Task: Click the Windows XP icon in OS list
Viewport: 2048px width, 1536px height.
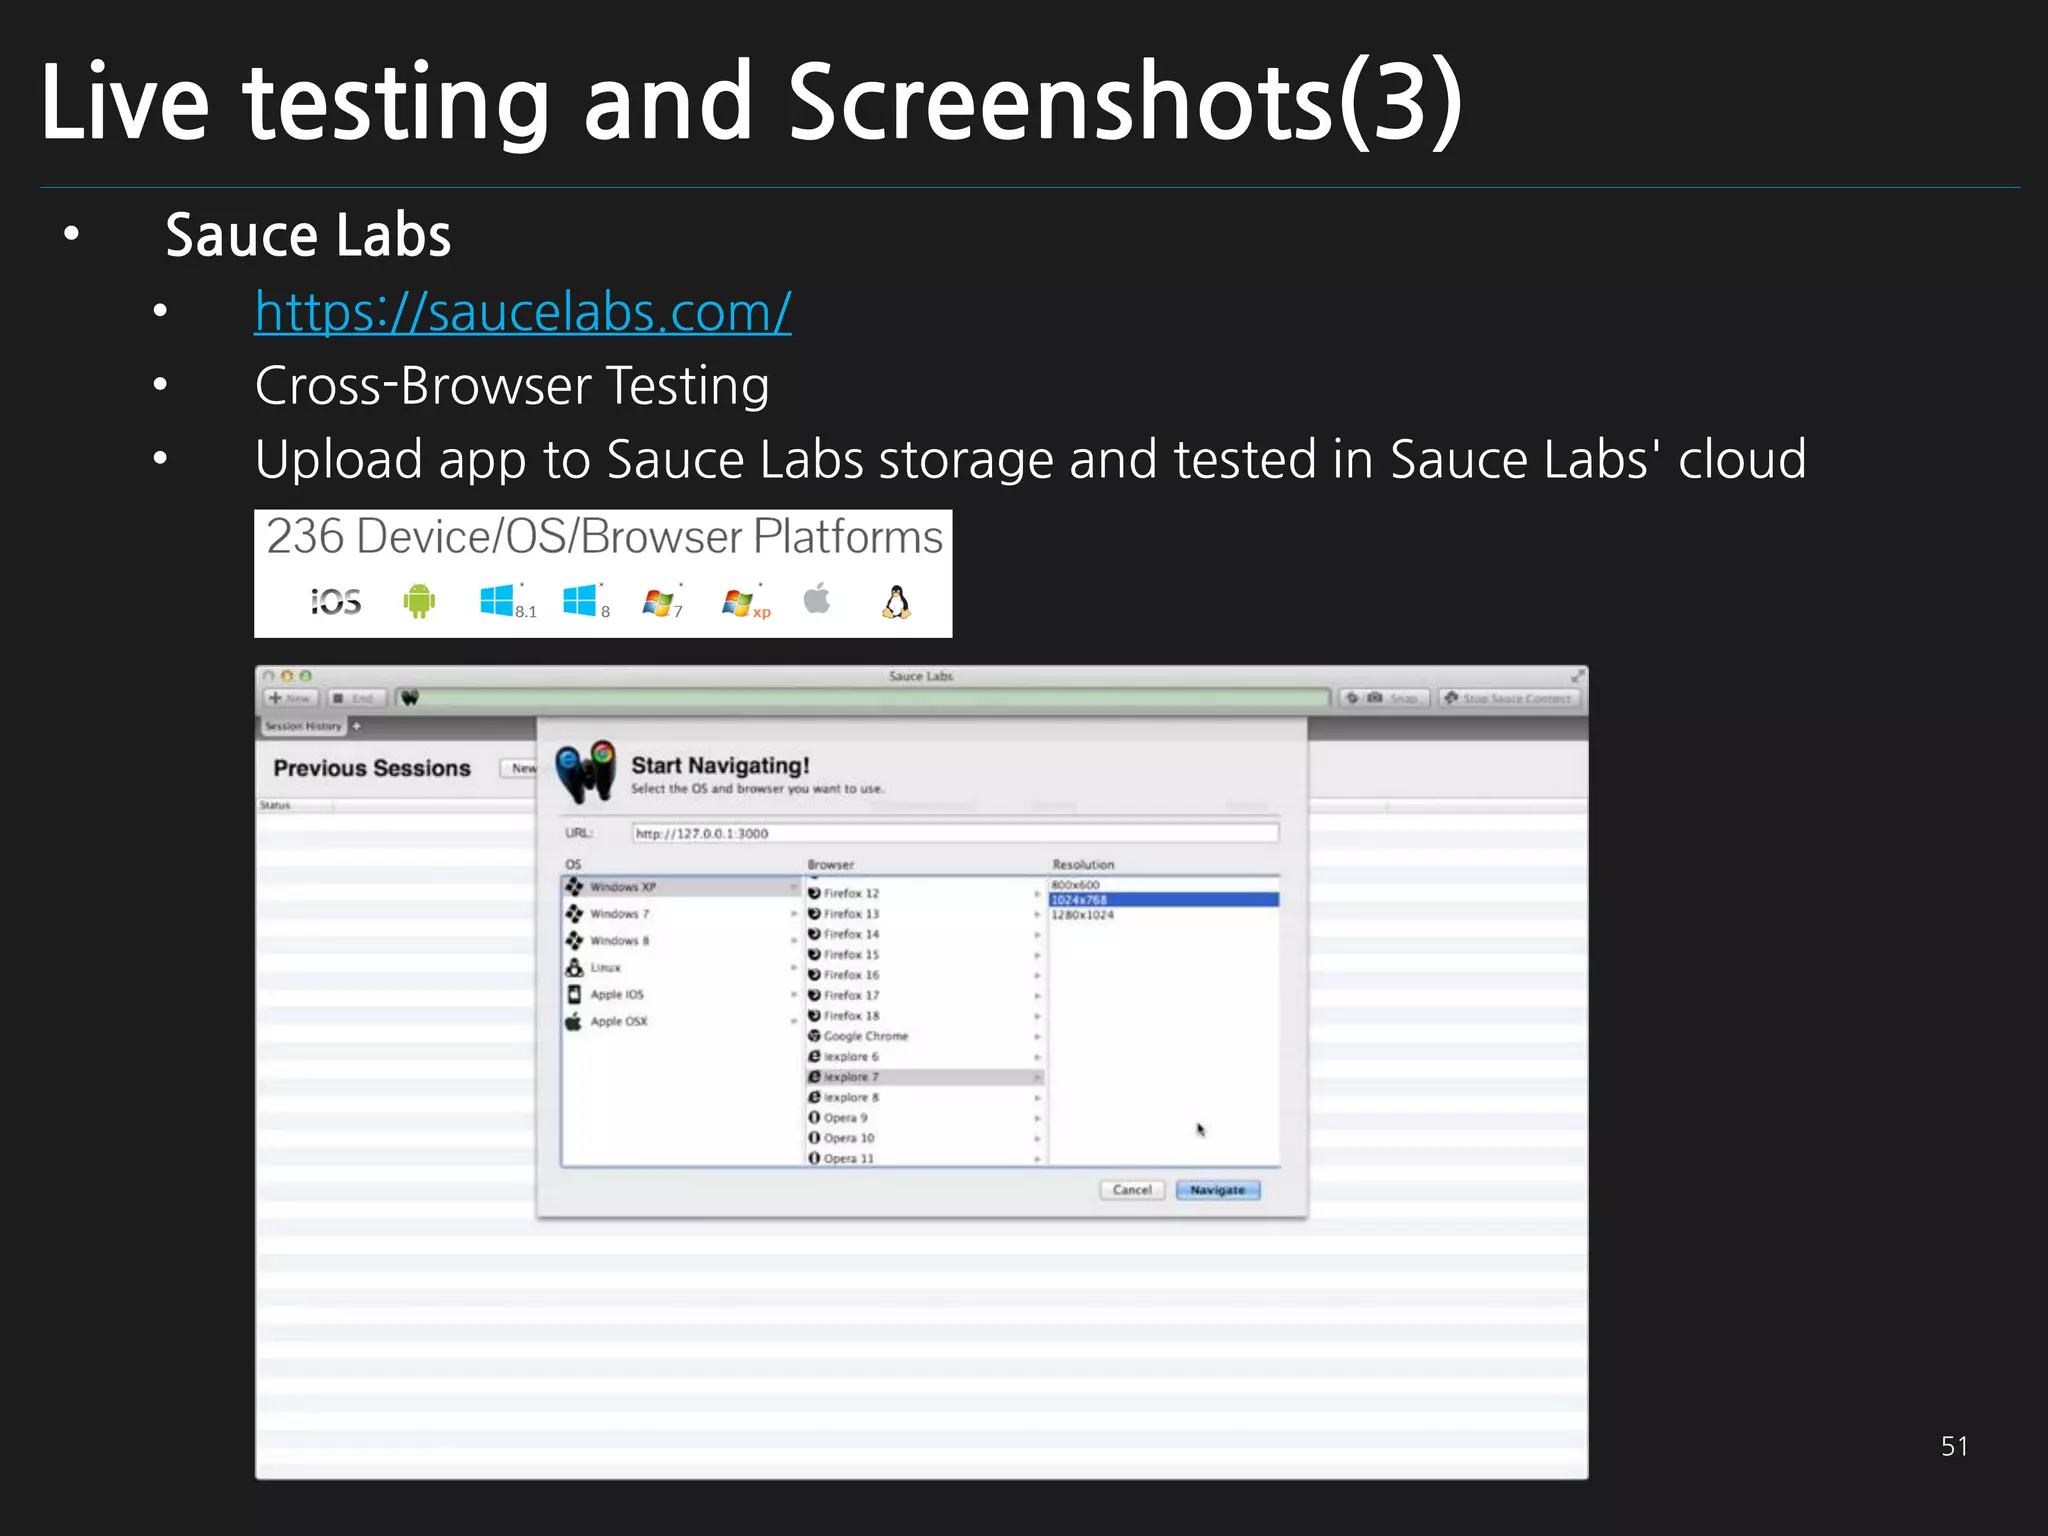Action: 574,886
